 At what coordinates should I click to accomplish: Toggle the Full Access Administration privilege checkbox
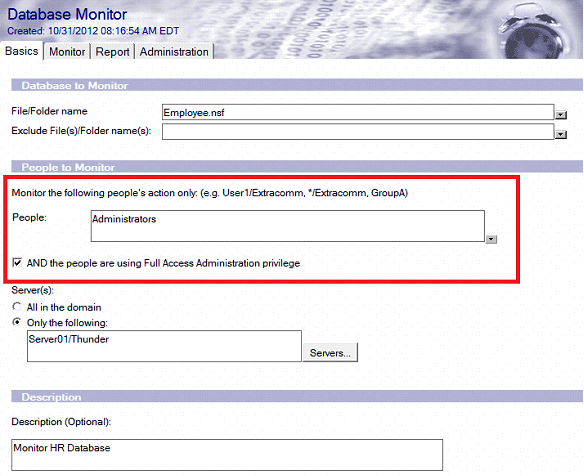(x=17, y=263)
